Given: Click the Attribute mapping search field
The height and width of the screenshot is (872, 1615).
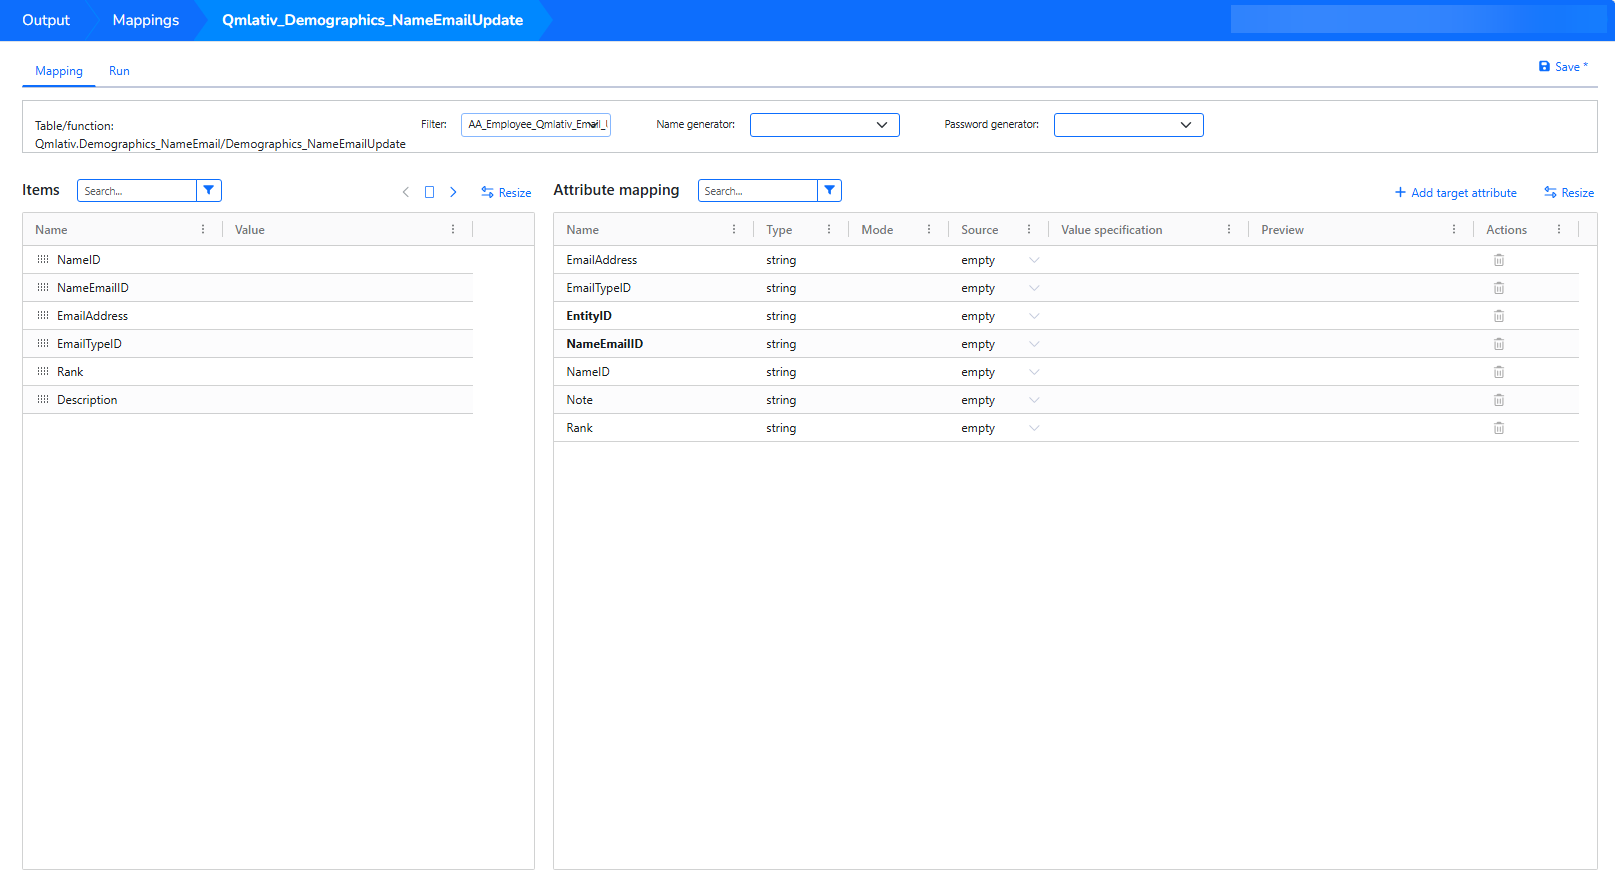Looking at the screenshot, I should click(x=757, y=191).
